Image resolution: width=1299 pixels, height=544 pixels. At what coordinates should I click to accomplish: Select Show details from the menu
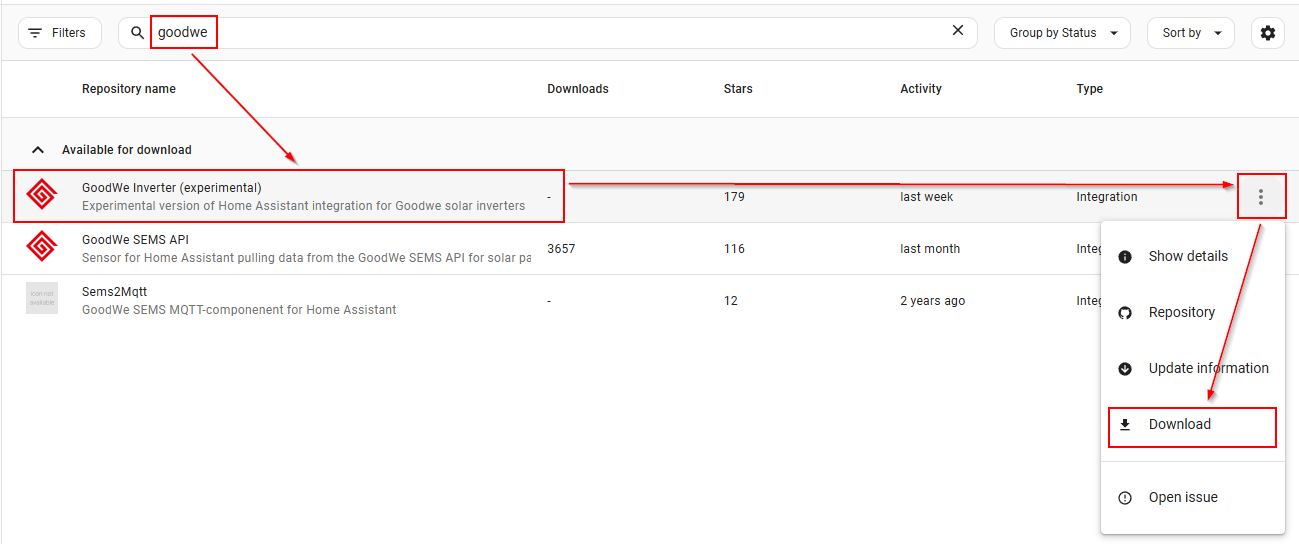pos(1187,256)
